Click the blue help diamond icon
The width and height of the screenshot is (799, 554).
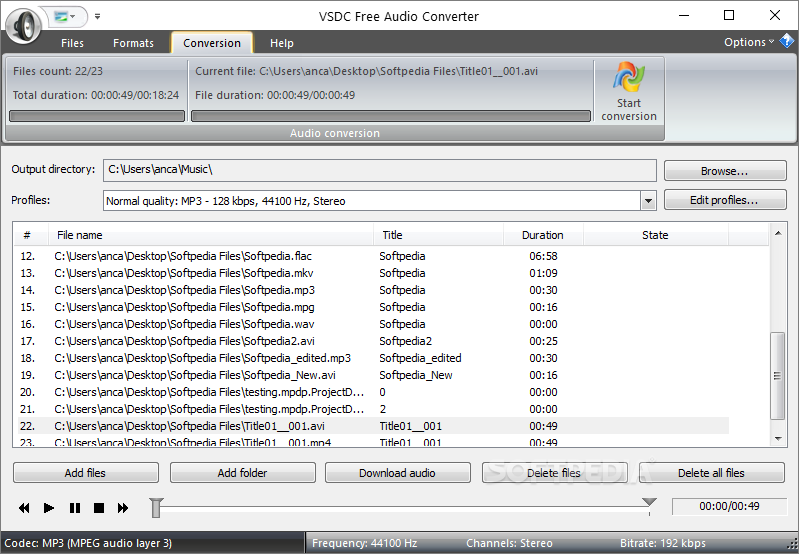(x=787, y=41)
